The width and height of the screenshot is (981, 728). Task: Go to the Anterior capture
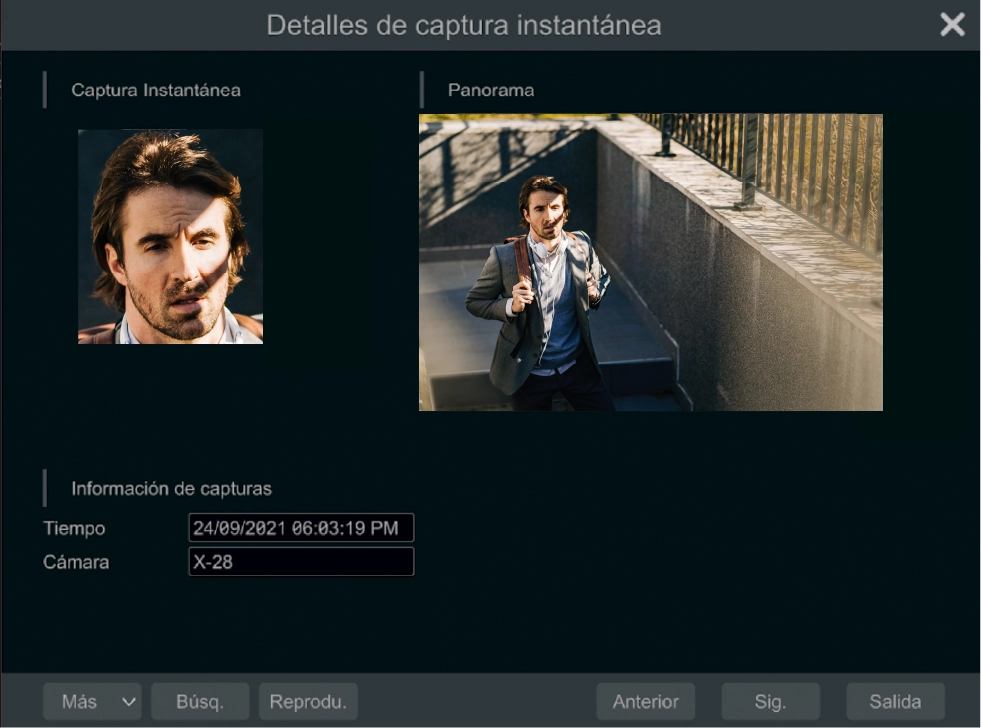coord(646,702)
